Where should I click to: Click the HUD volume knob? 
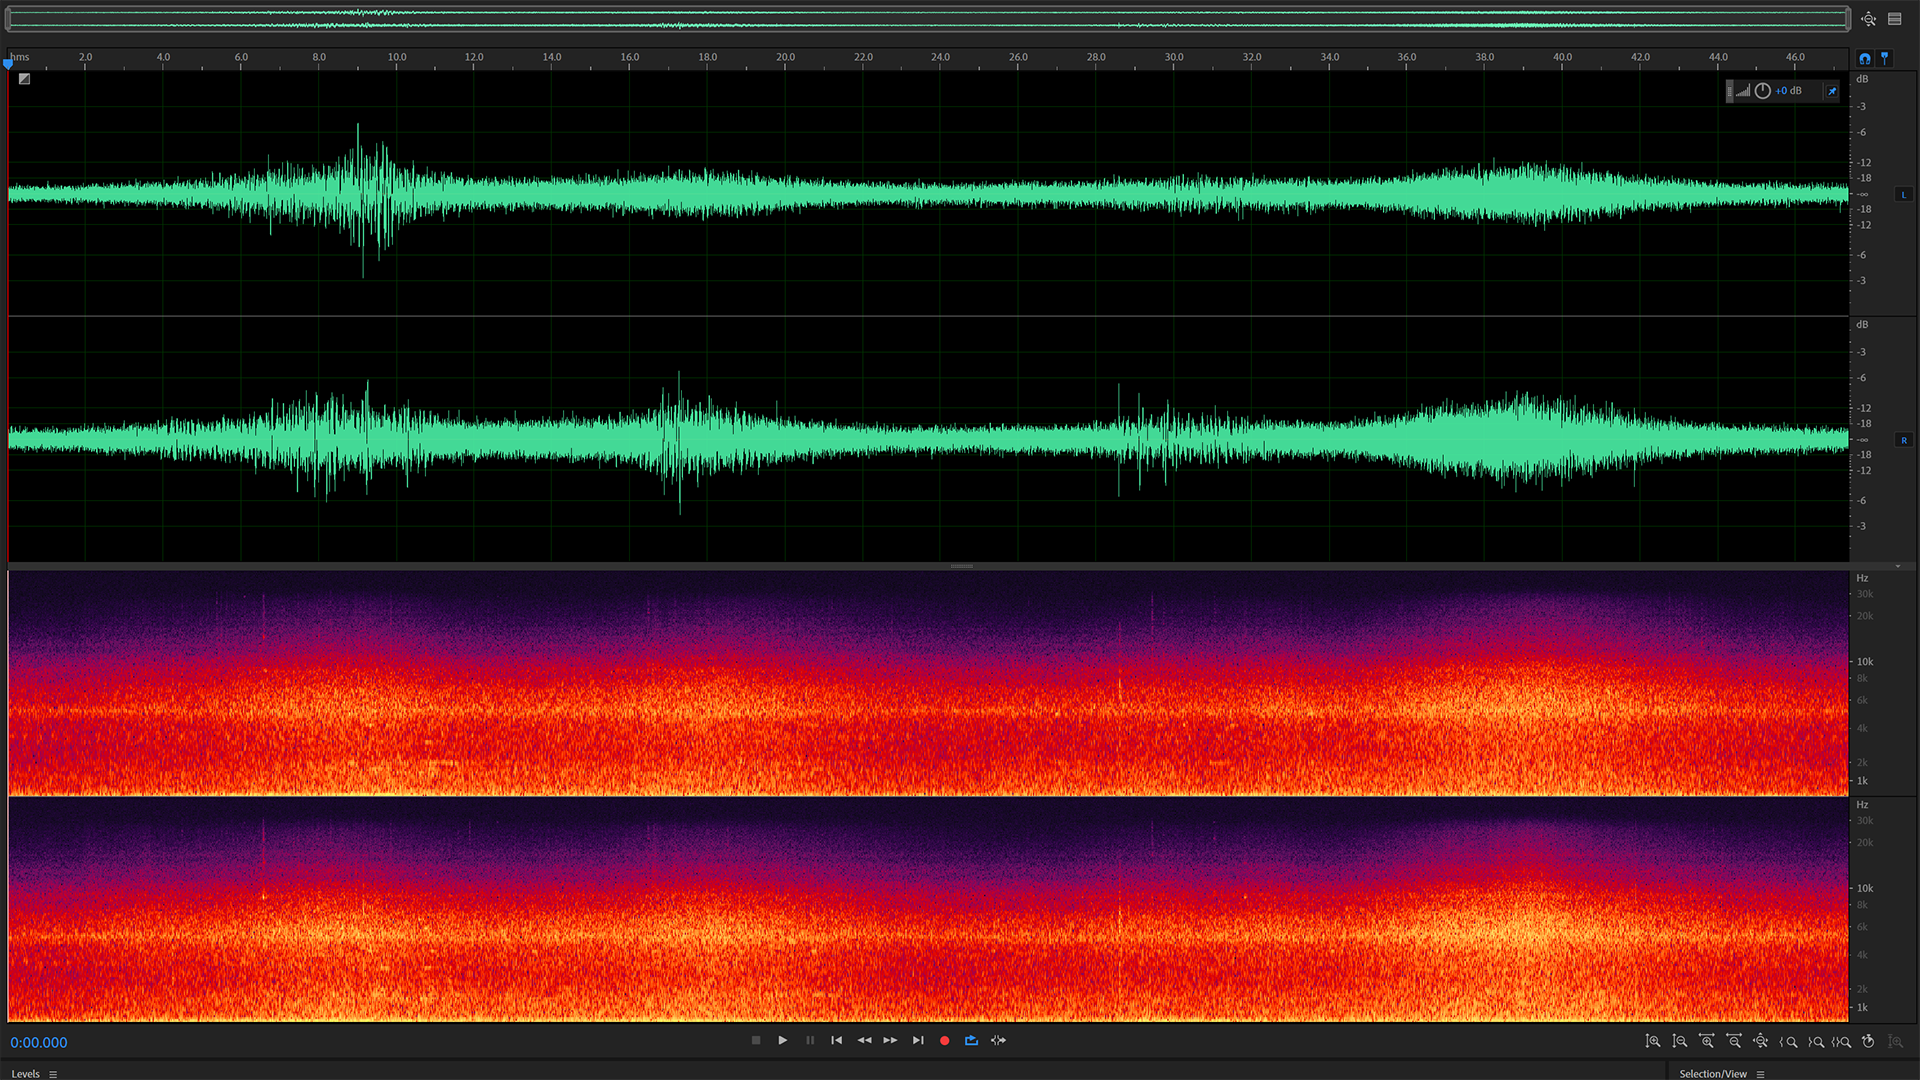1763,91
